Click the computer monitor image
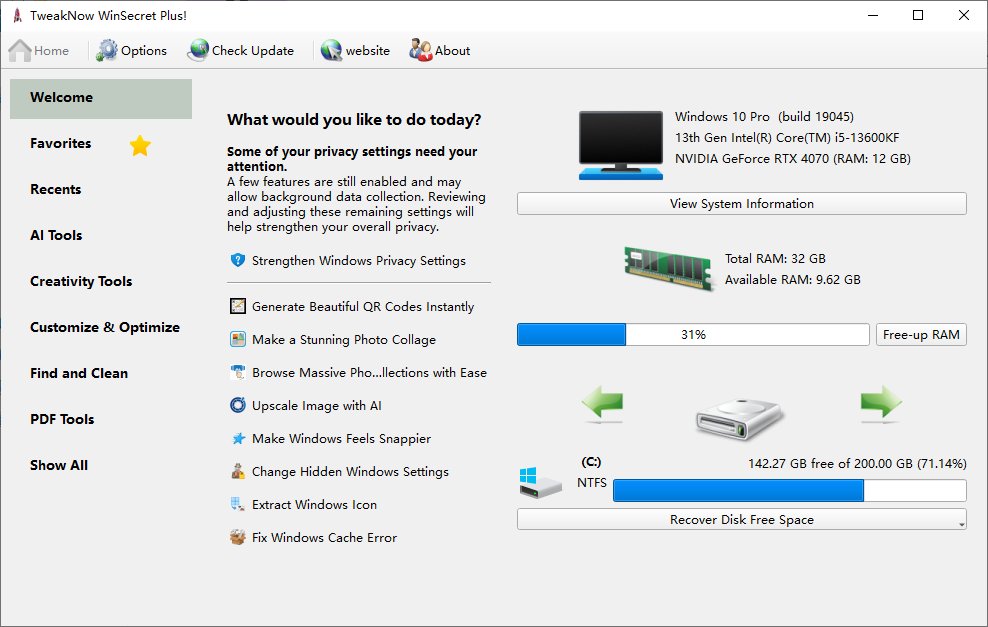The image size is (988, 627). [x=621, y=146]
